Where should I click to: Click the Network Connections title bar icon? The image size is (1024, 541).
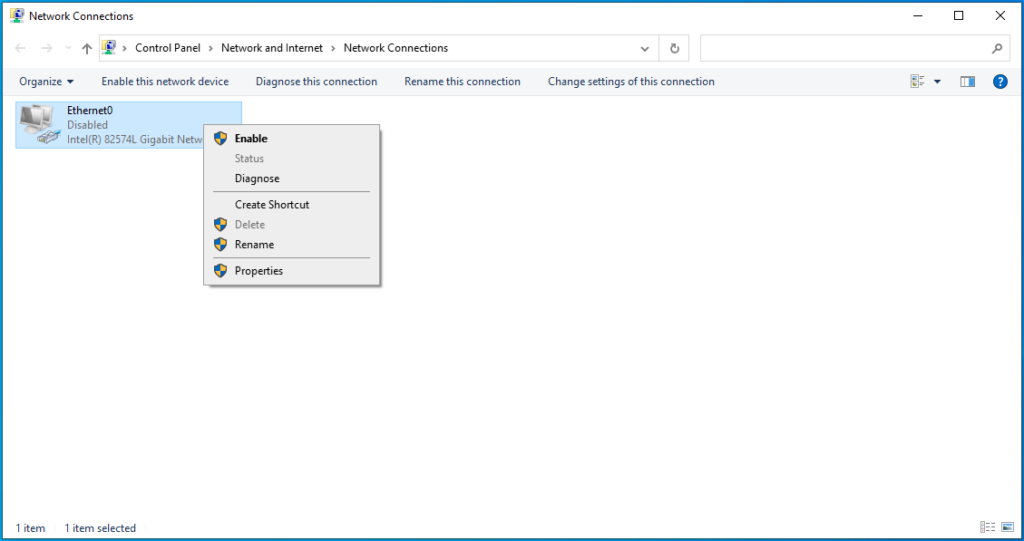pyautogui.click(x=17, y=16)
